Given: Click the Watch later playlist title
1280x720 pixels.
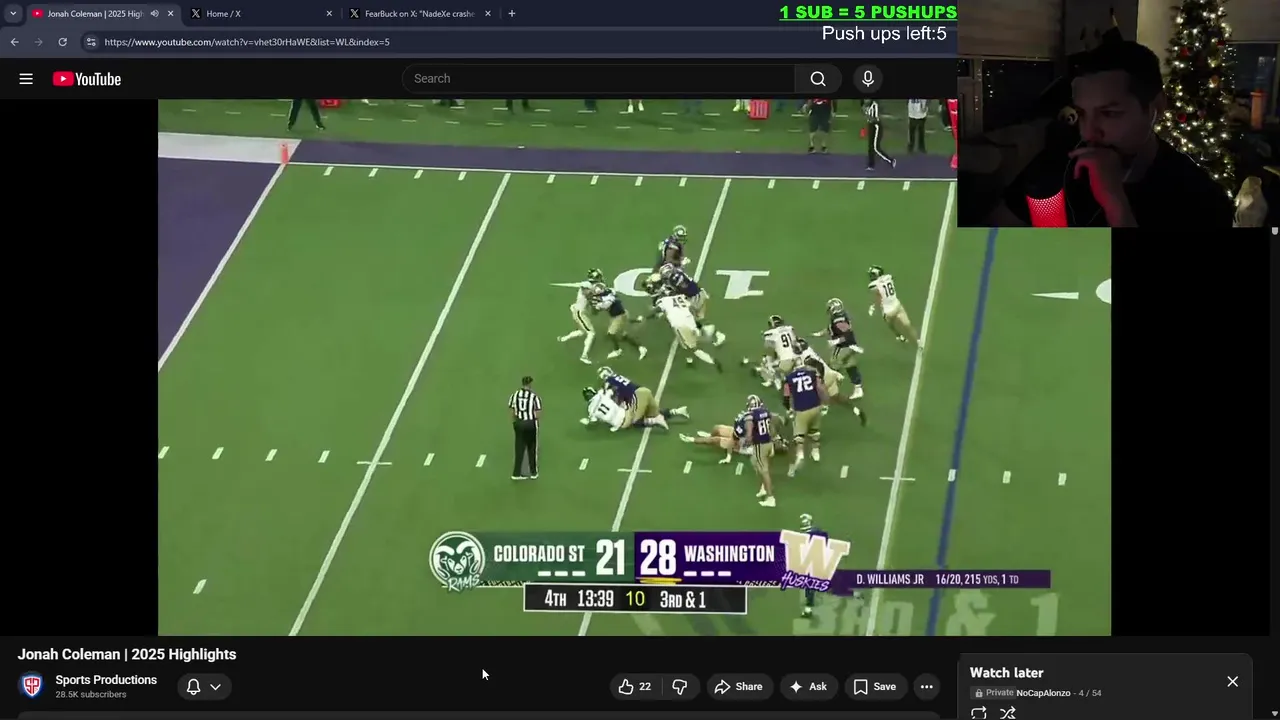Looking at the screenshot, I should (x=1007, y=673).
